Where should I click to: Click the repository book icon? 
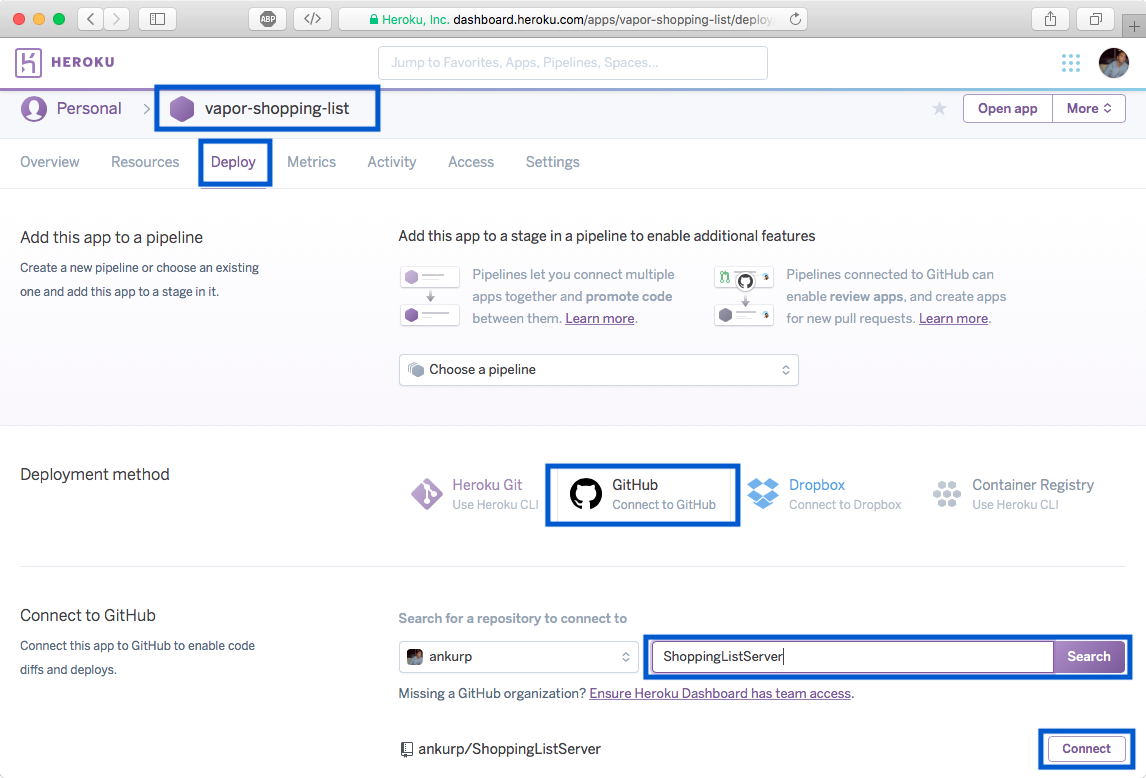click(406, 749)
